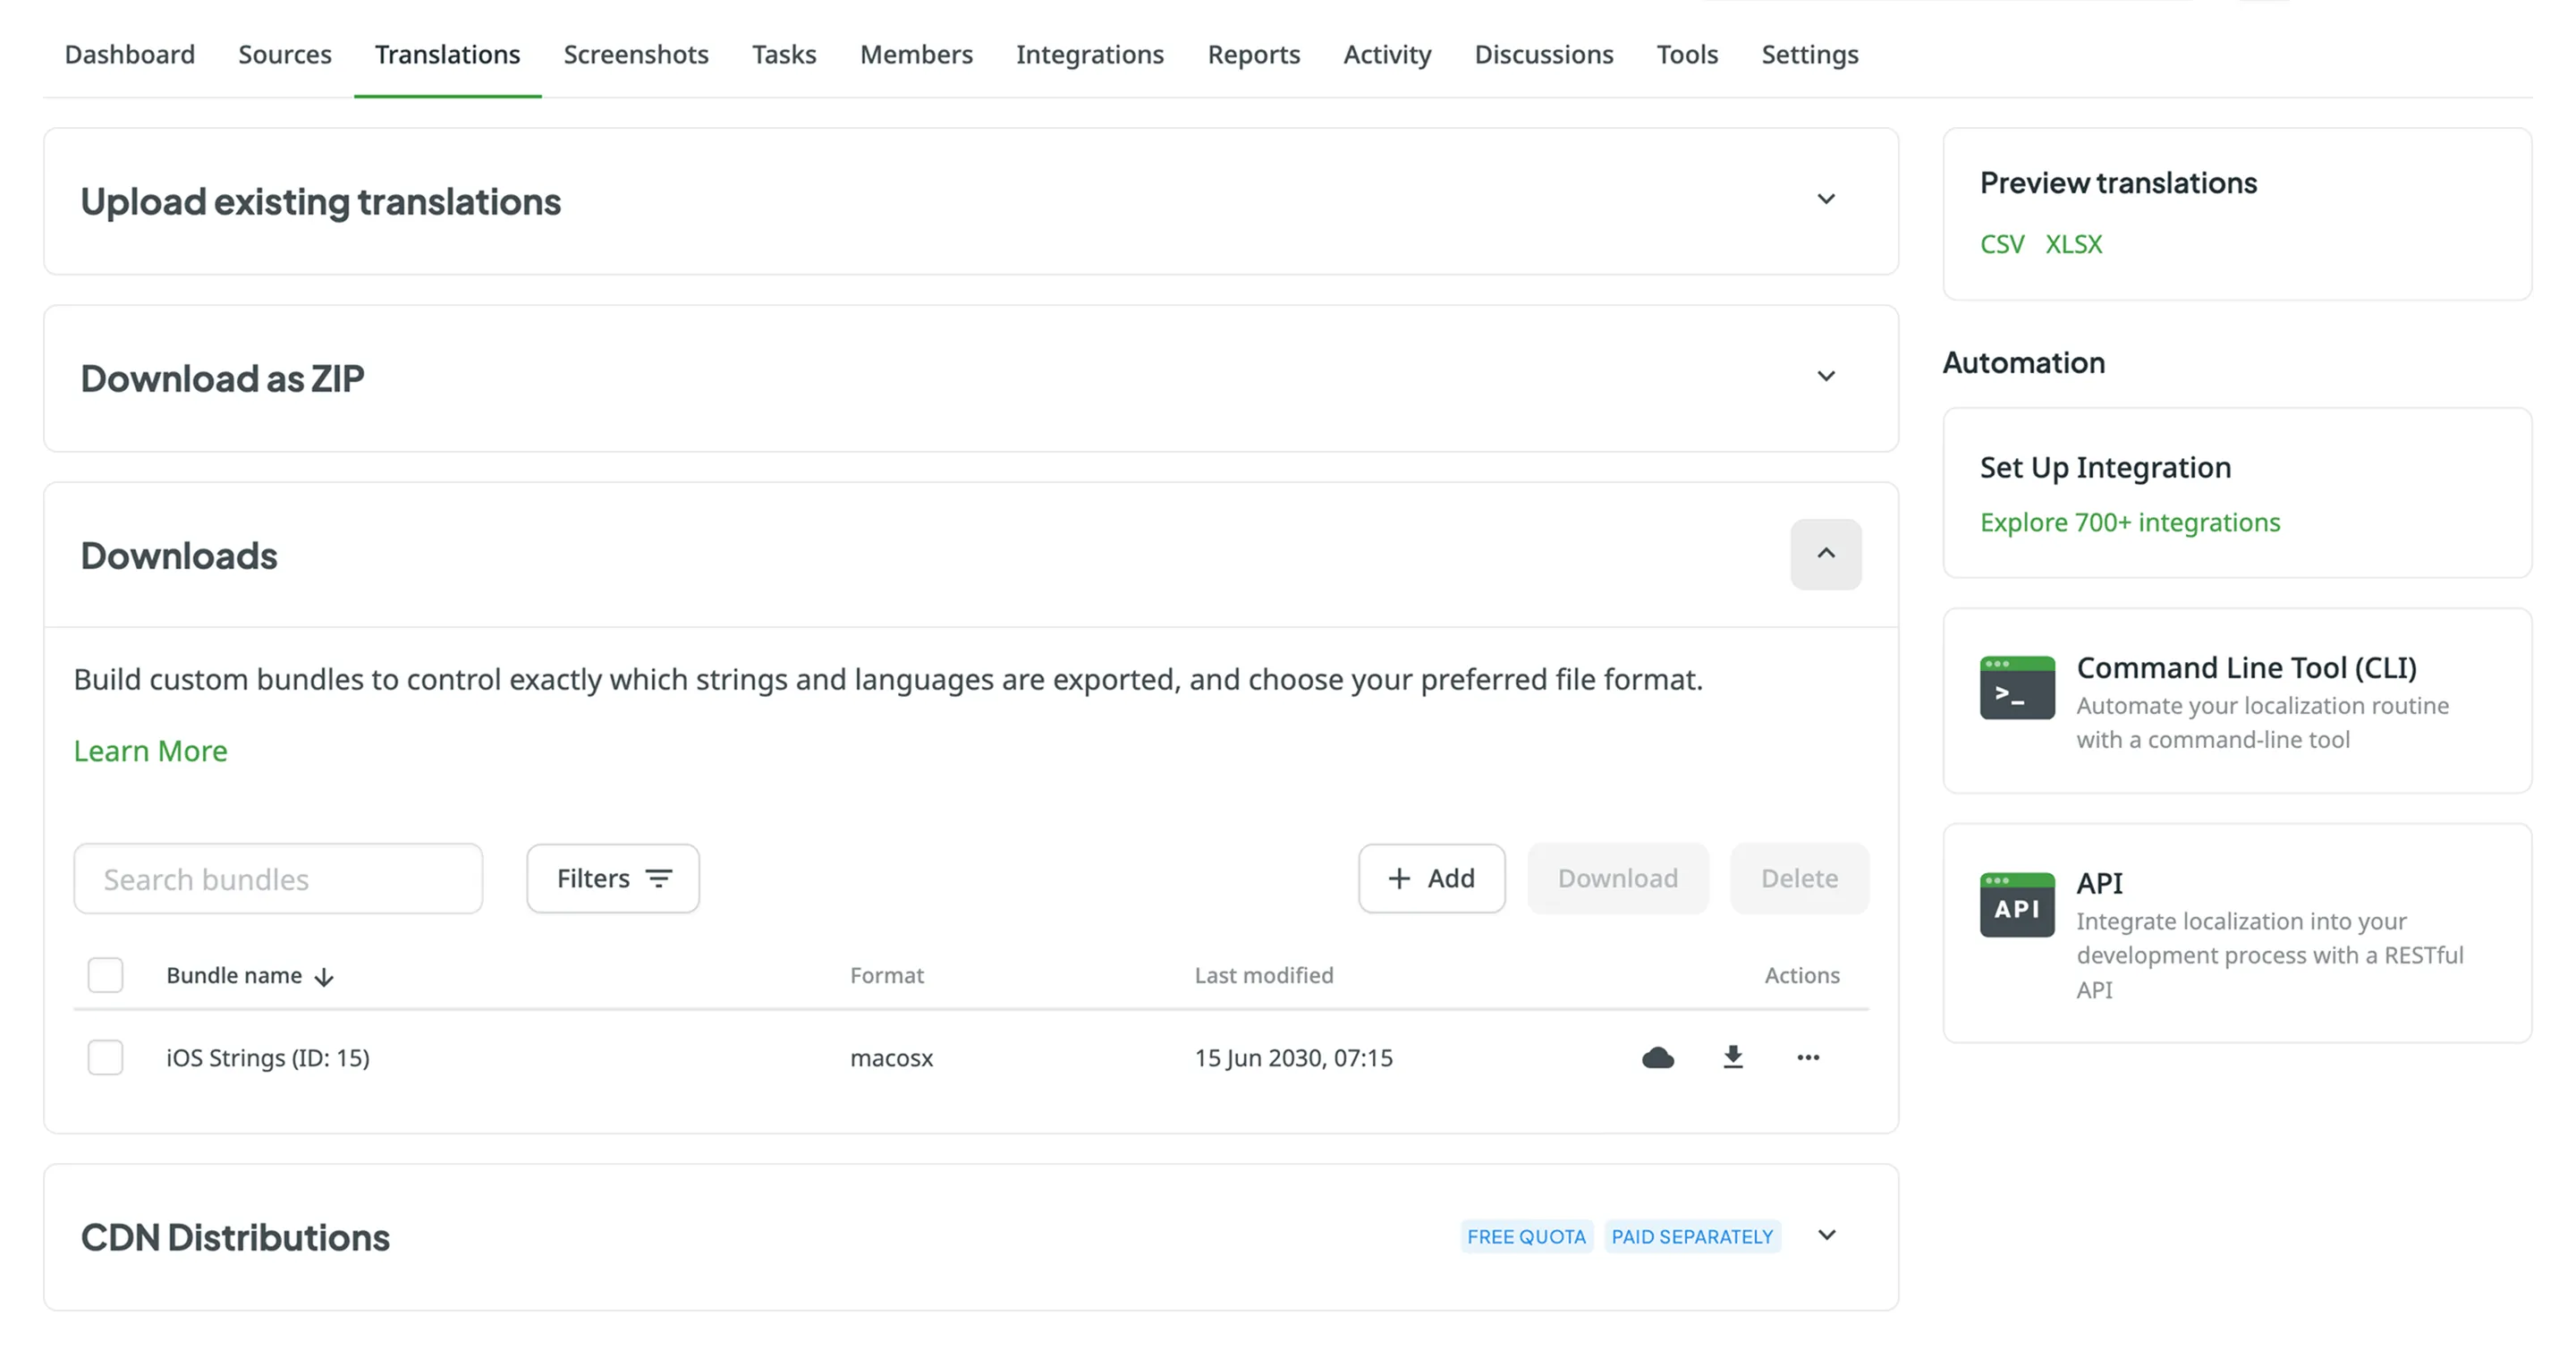The image size is (2576, 1358).
Task: Click the cloud icon for iOS Strings bundle
Action: (1657, 1057)
